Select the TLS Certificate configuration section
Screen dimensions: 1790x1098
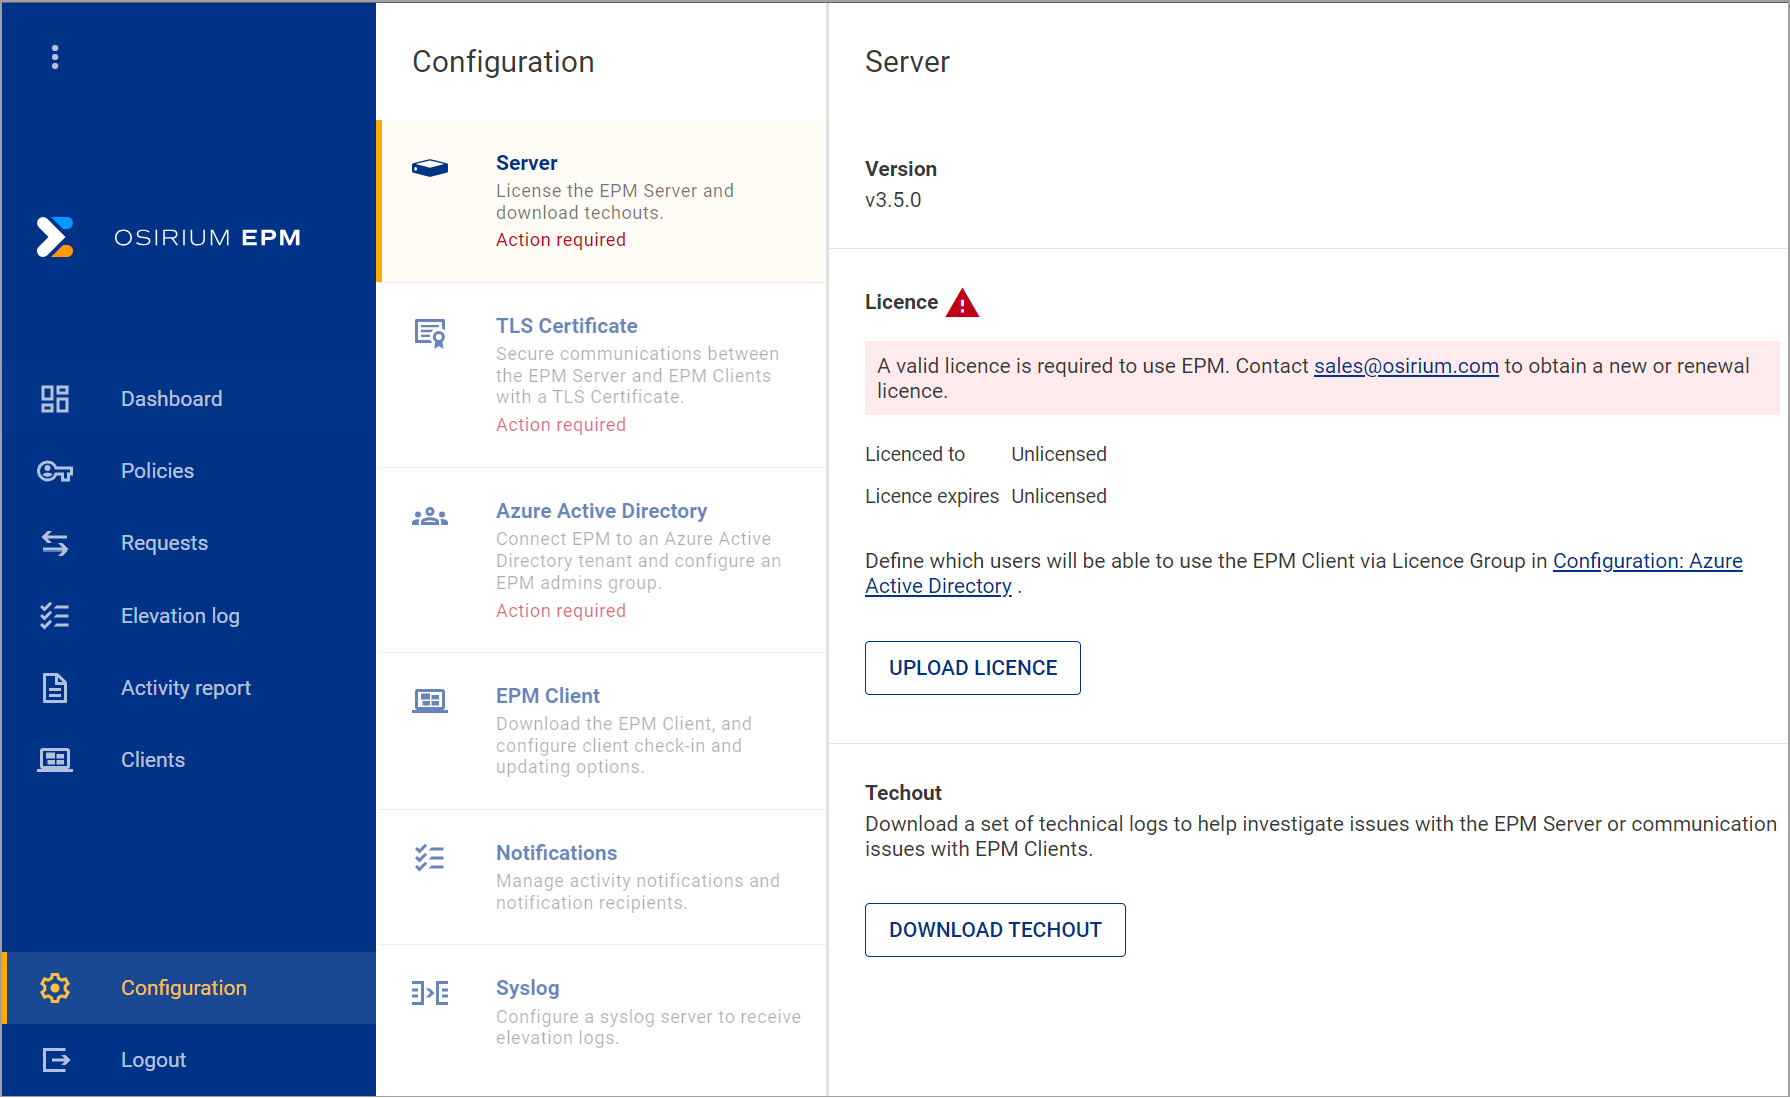pos(602,375)
